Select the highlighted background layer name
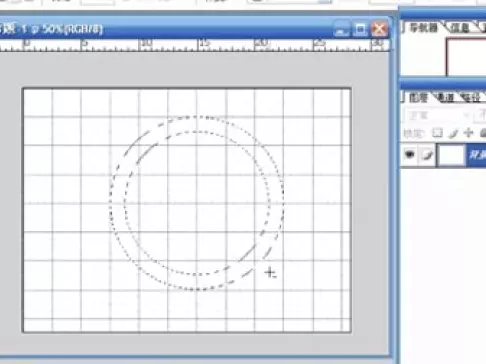The image size is (486, 364). (477, 155)
